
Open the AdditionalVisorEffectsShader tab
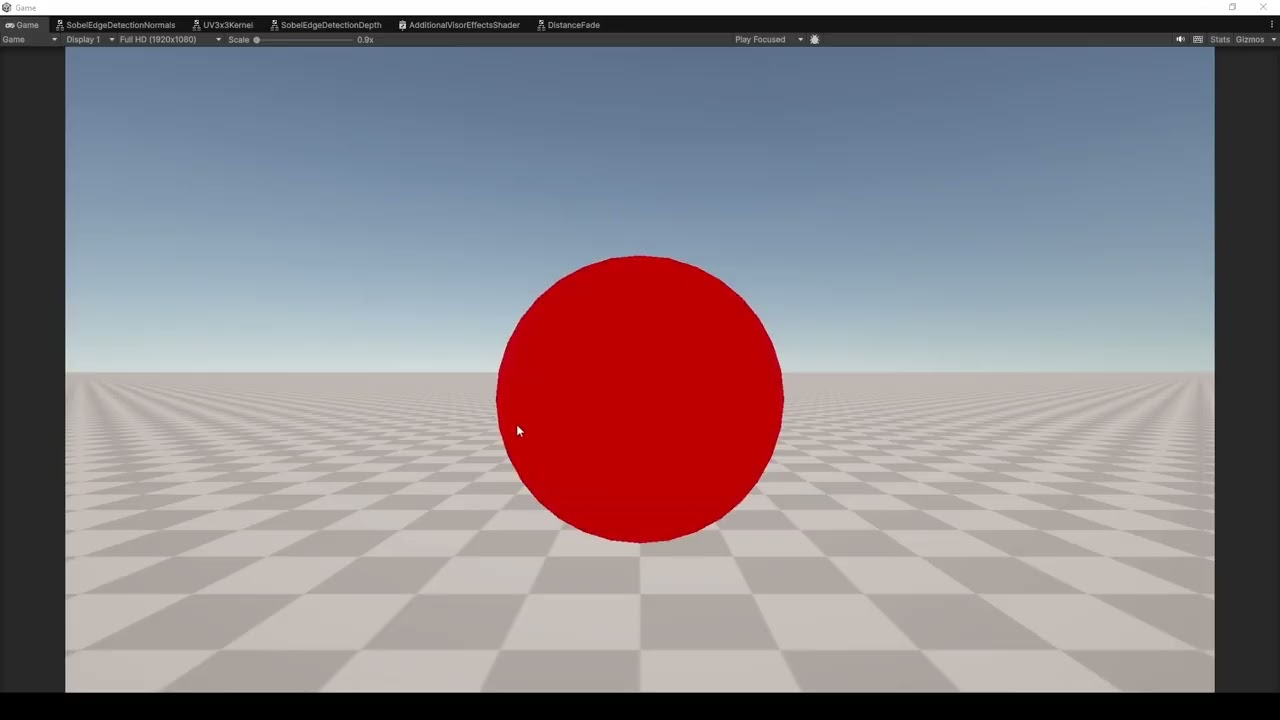(459, 25)
